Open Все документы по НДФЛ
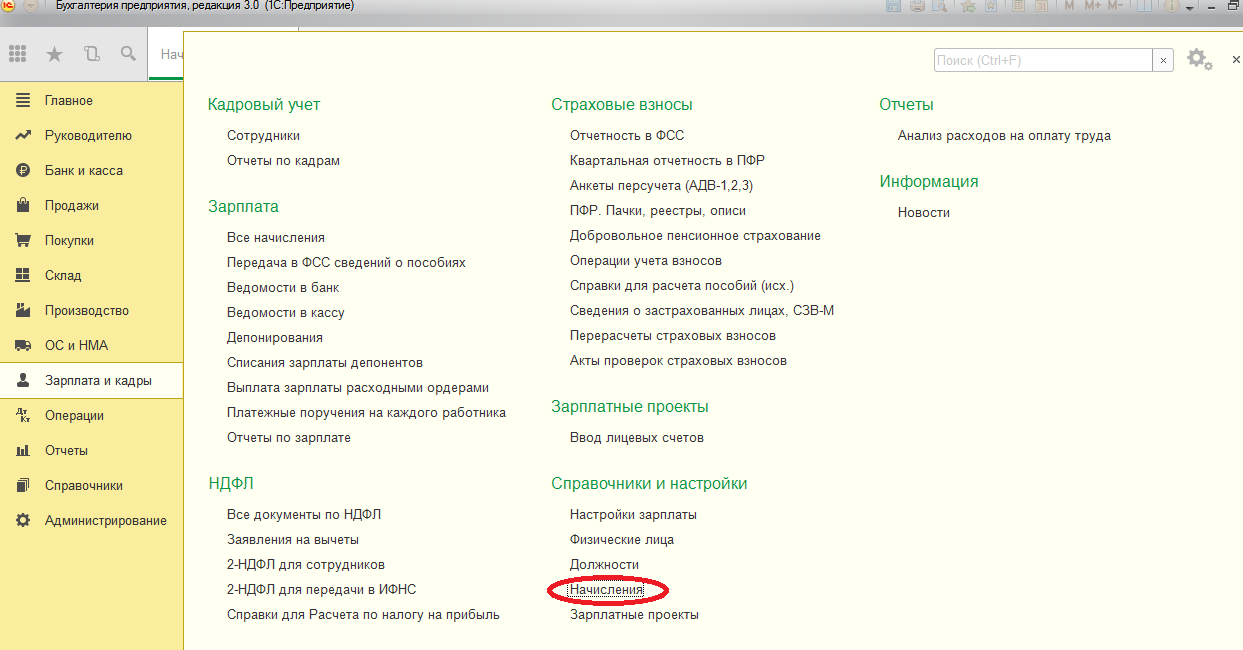The width and height of the screenshot is (1243, 650). point(304,515)
